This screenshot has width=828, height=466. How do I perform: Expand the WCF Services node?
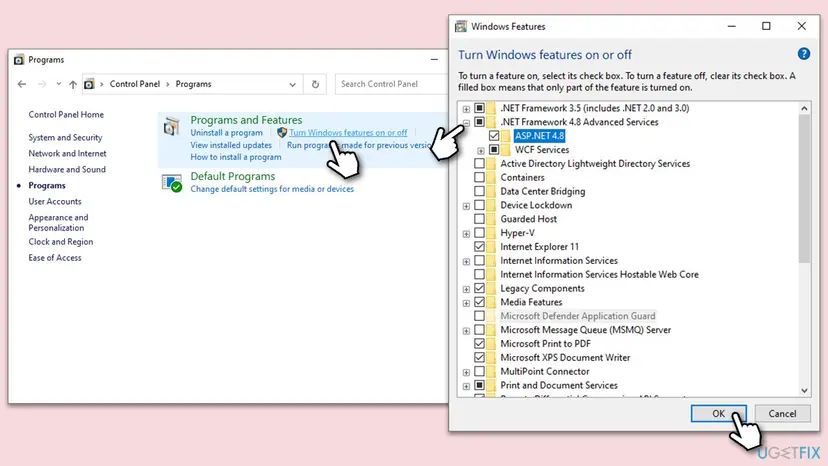481,151
